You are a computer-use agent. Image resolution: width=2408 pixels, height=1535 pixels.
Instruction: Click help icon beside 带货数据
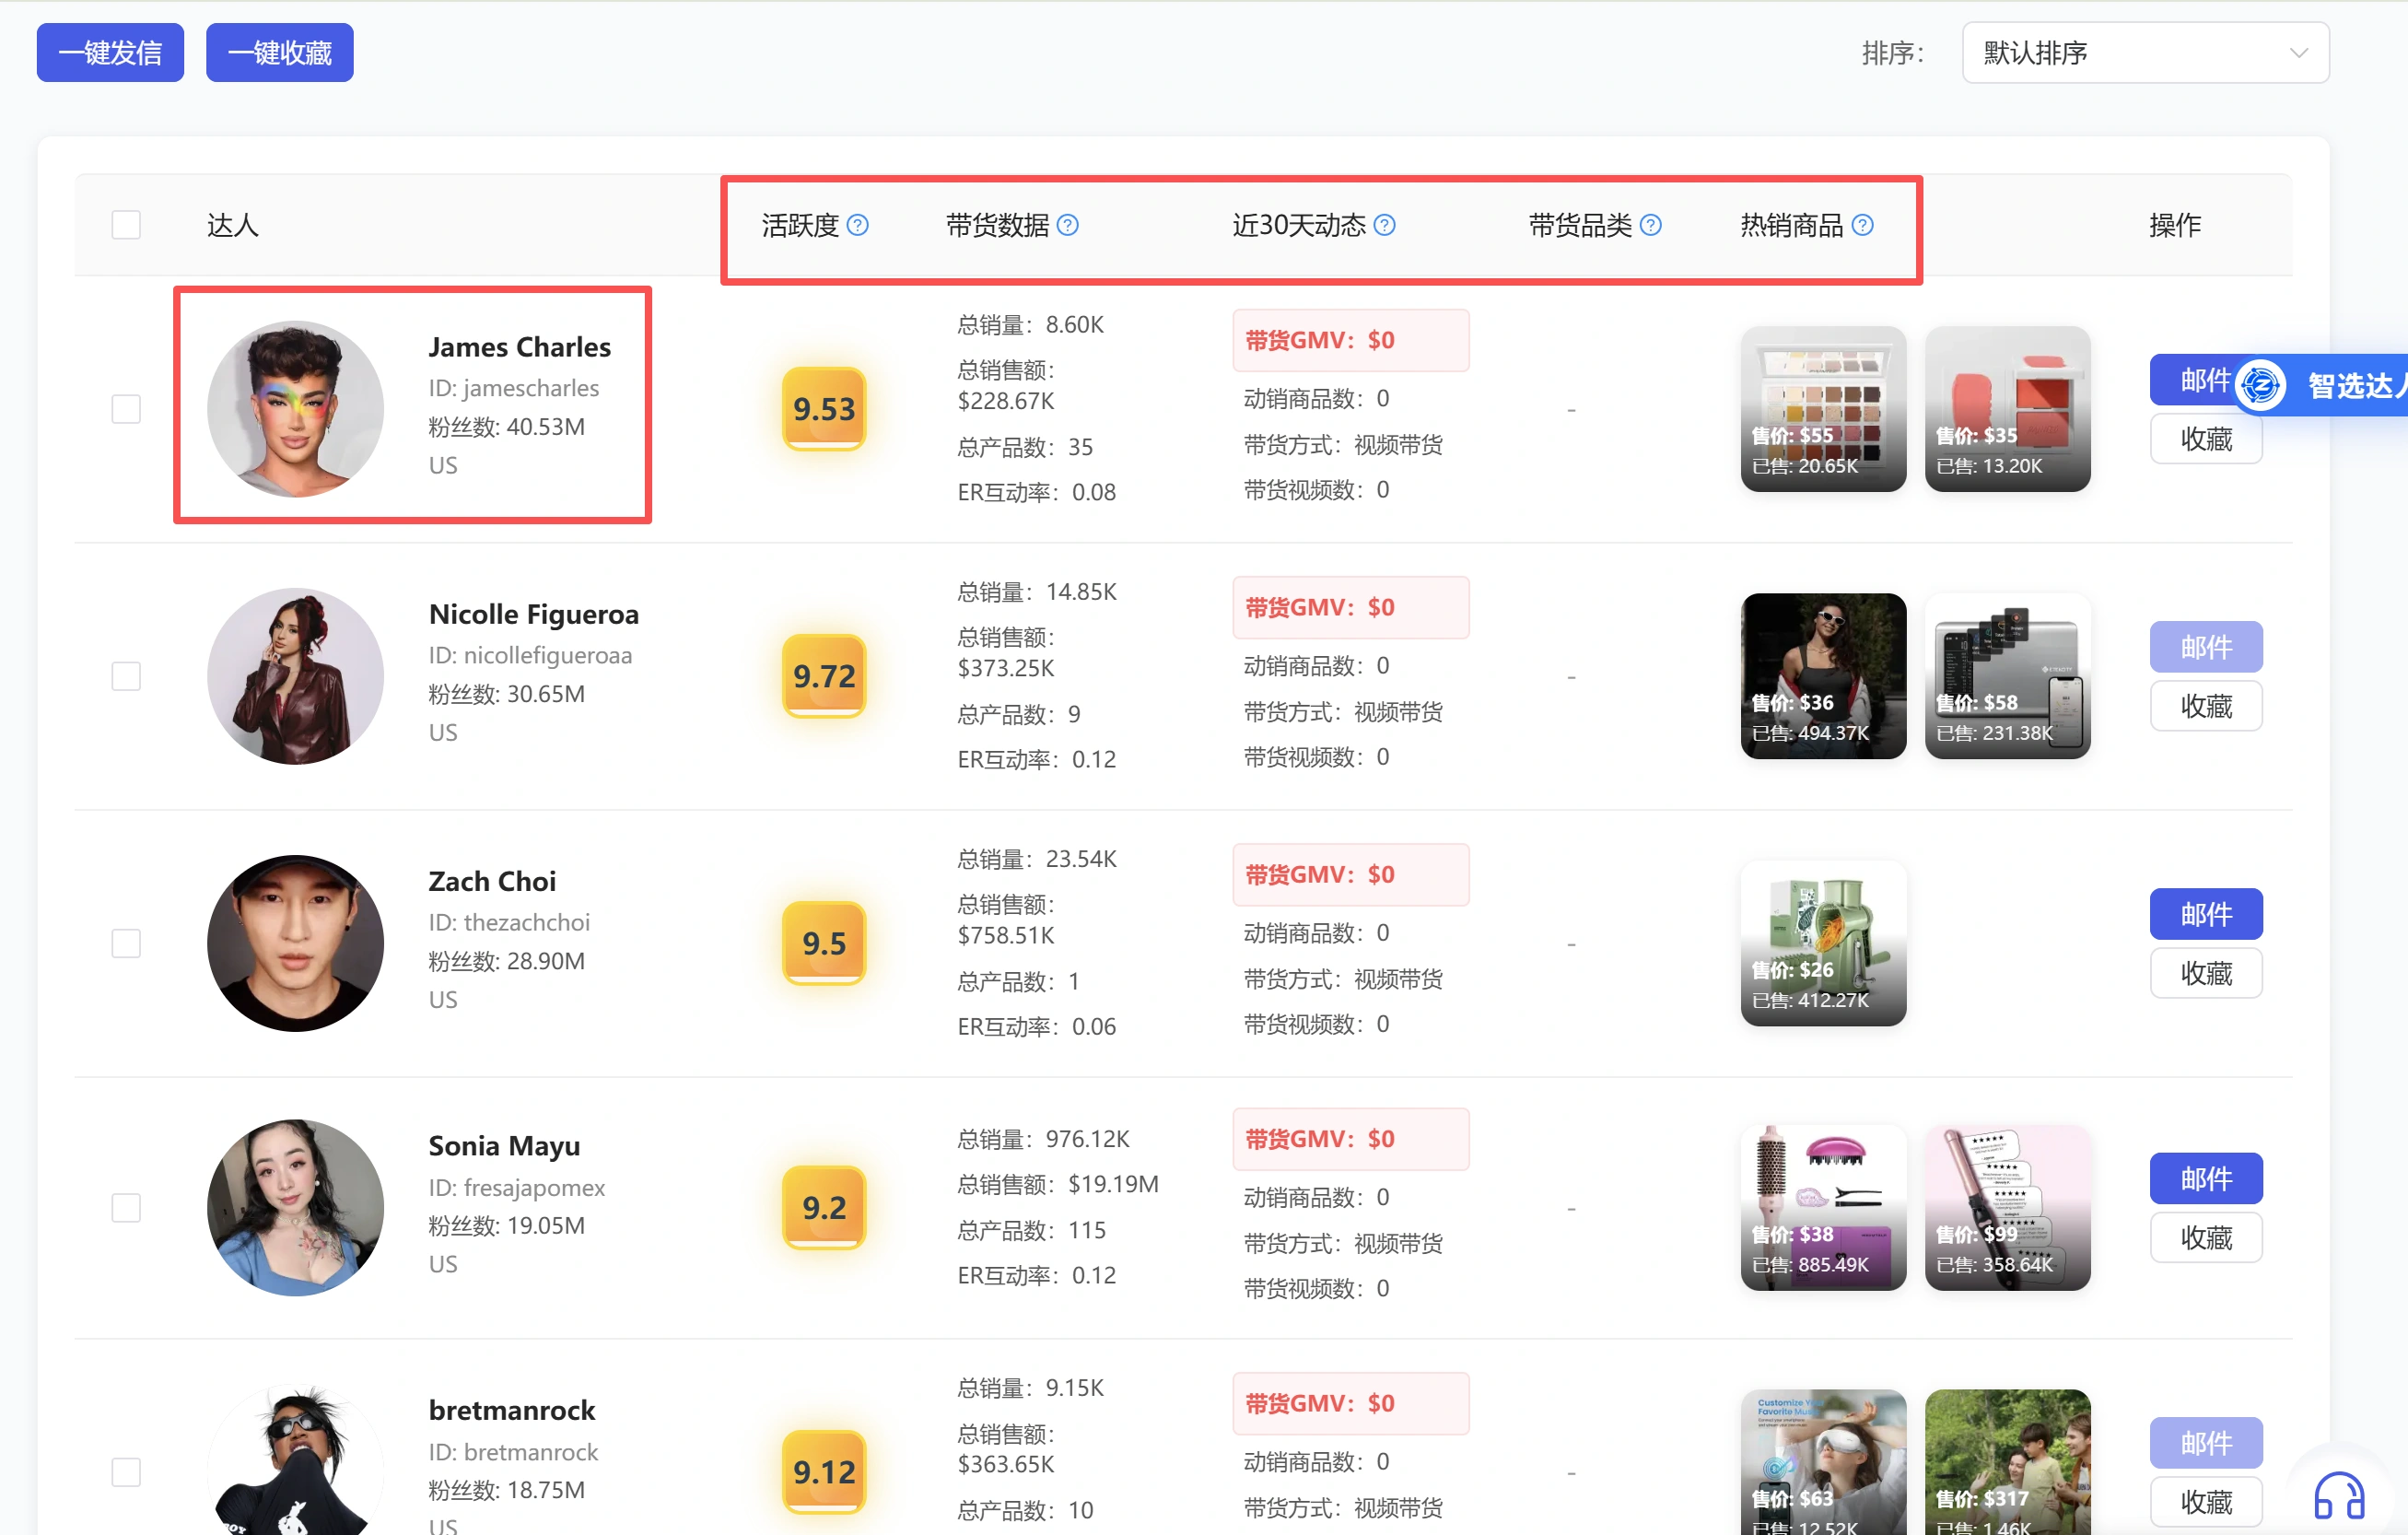click(1067, 225)
